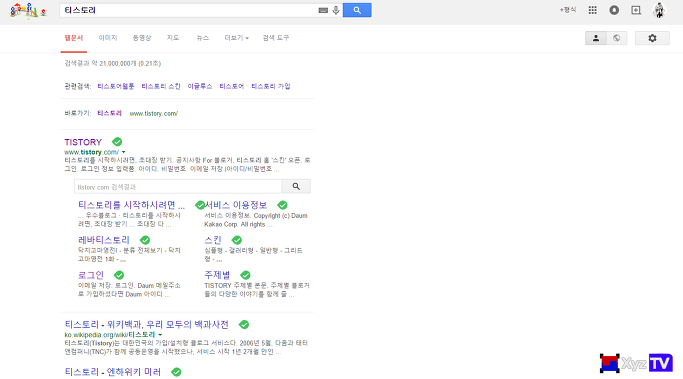683x379 pixels.
Task: Open the Google apps grid icon
Action: (x=592, y=10)
